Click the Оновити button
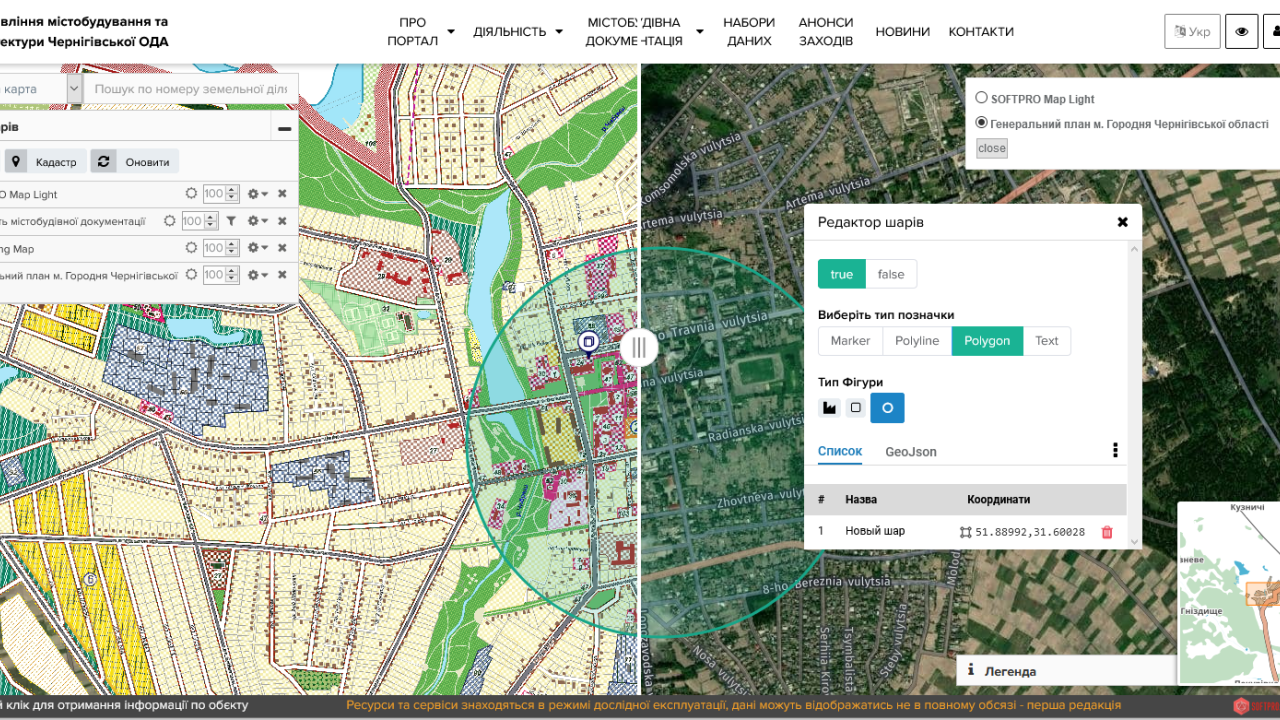 pos(135,161)
